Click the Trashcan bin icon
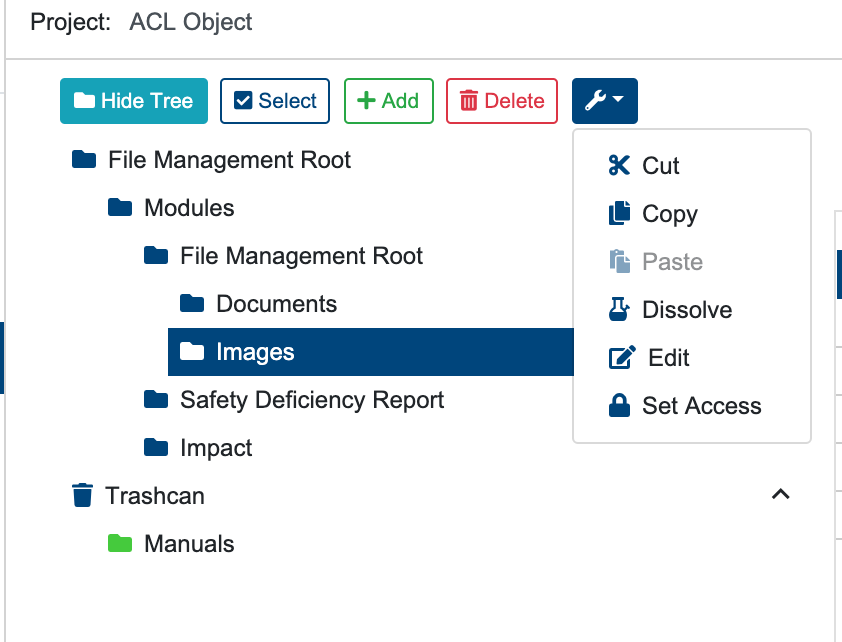The height and width of the screenshot is (642, 842). click(82, 495)
